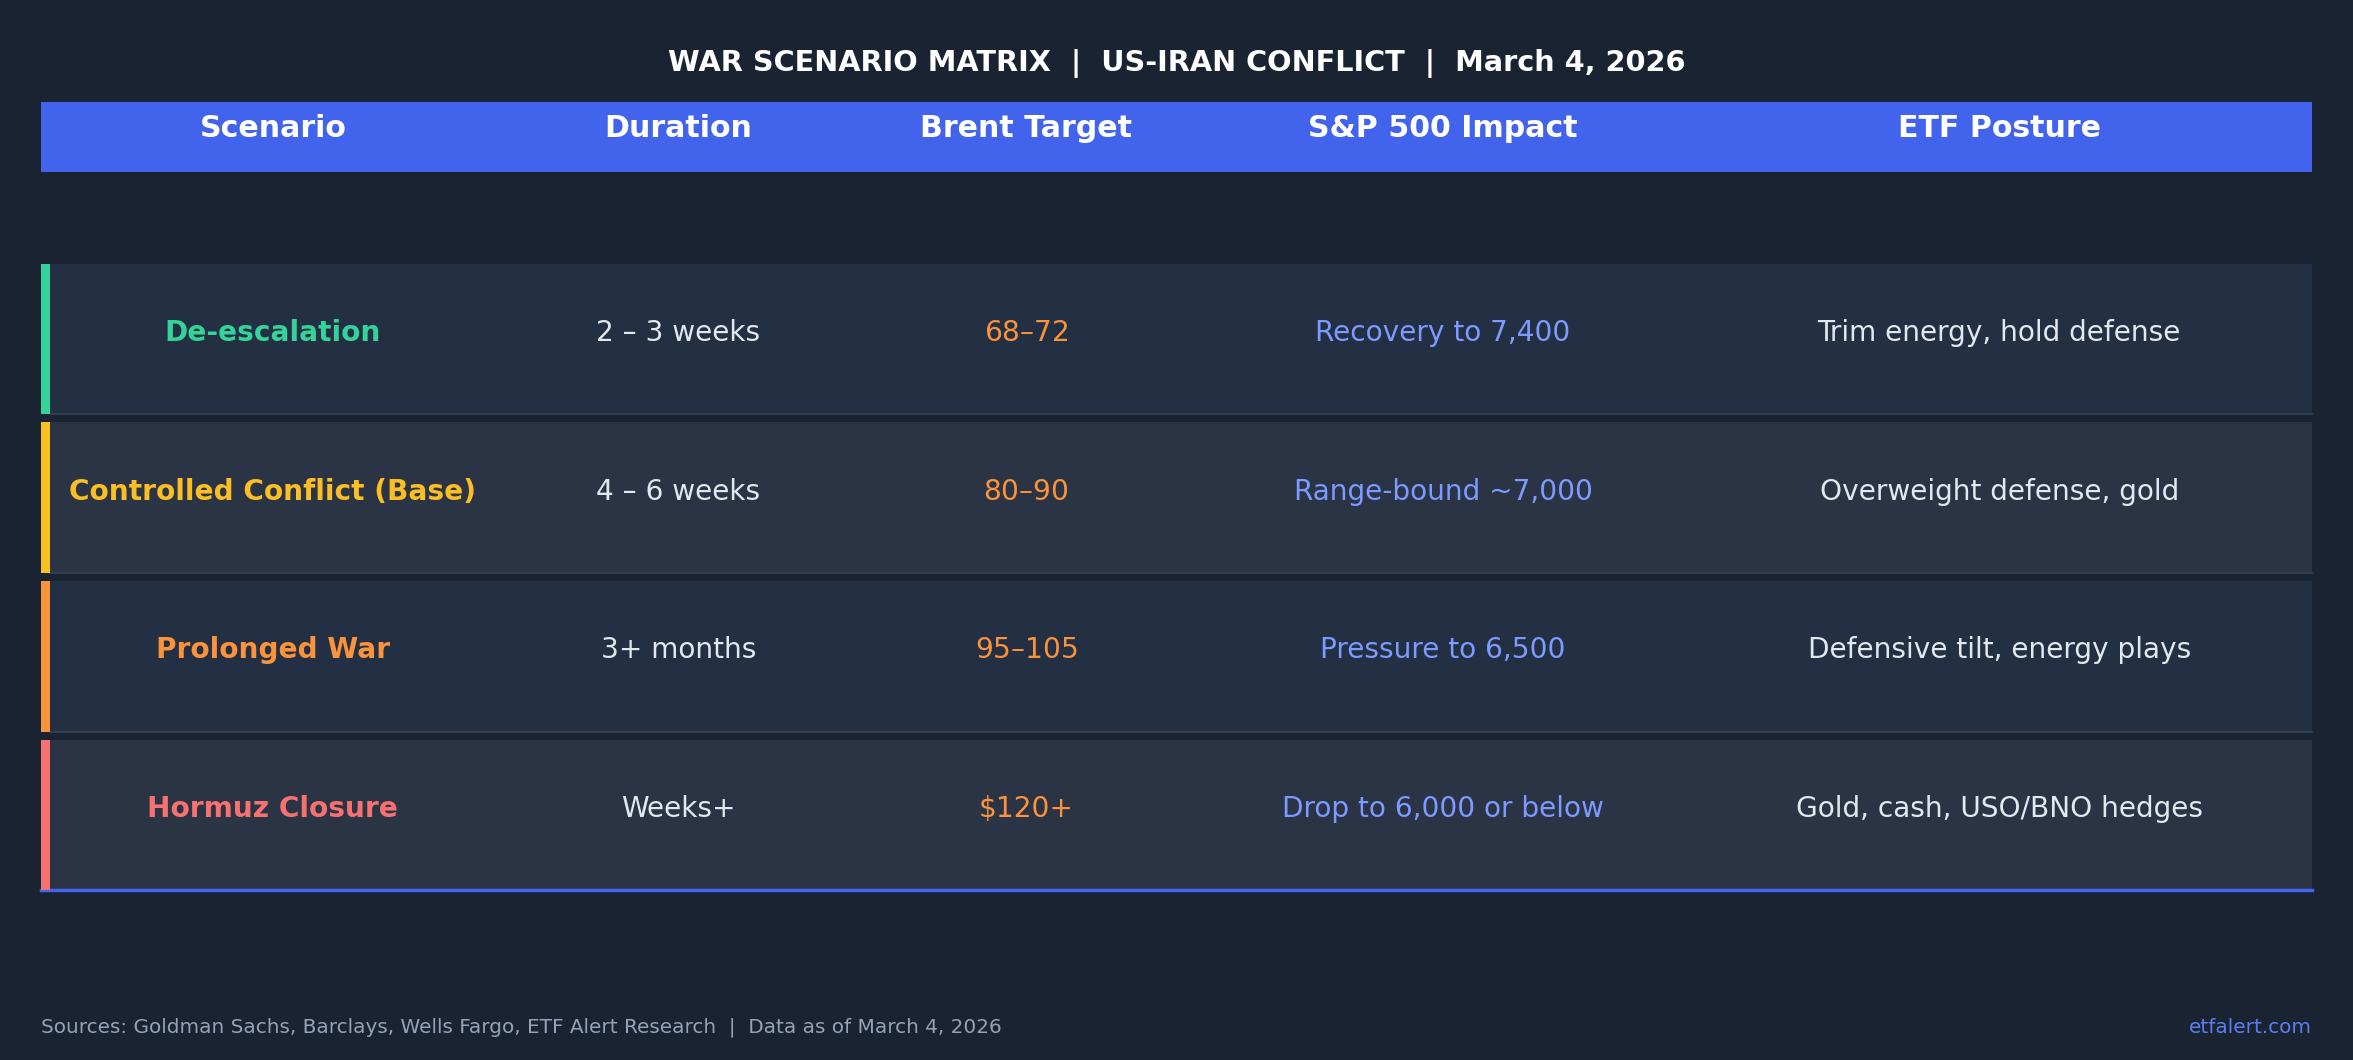Click the S&P 500 Impact header
The width and height of the screenshot is (2353, 1060).
tap(1442, 128)
